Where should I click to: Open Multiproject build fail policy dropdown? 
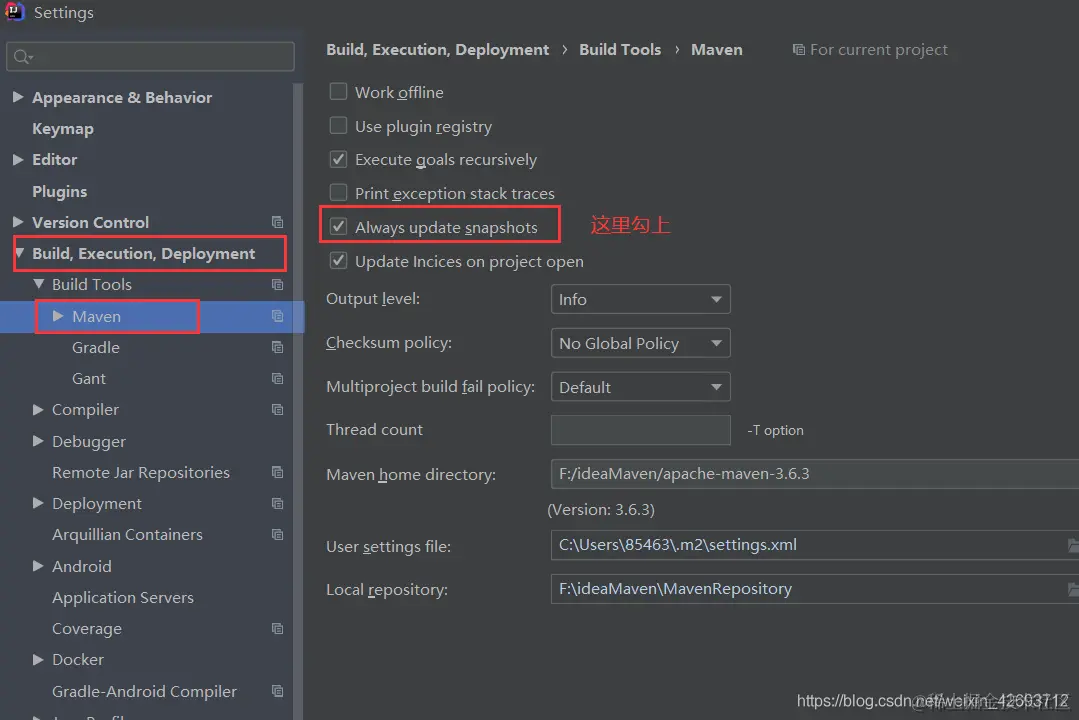641,387
